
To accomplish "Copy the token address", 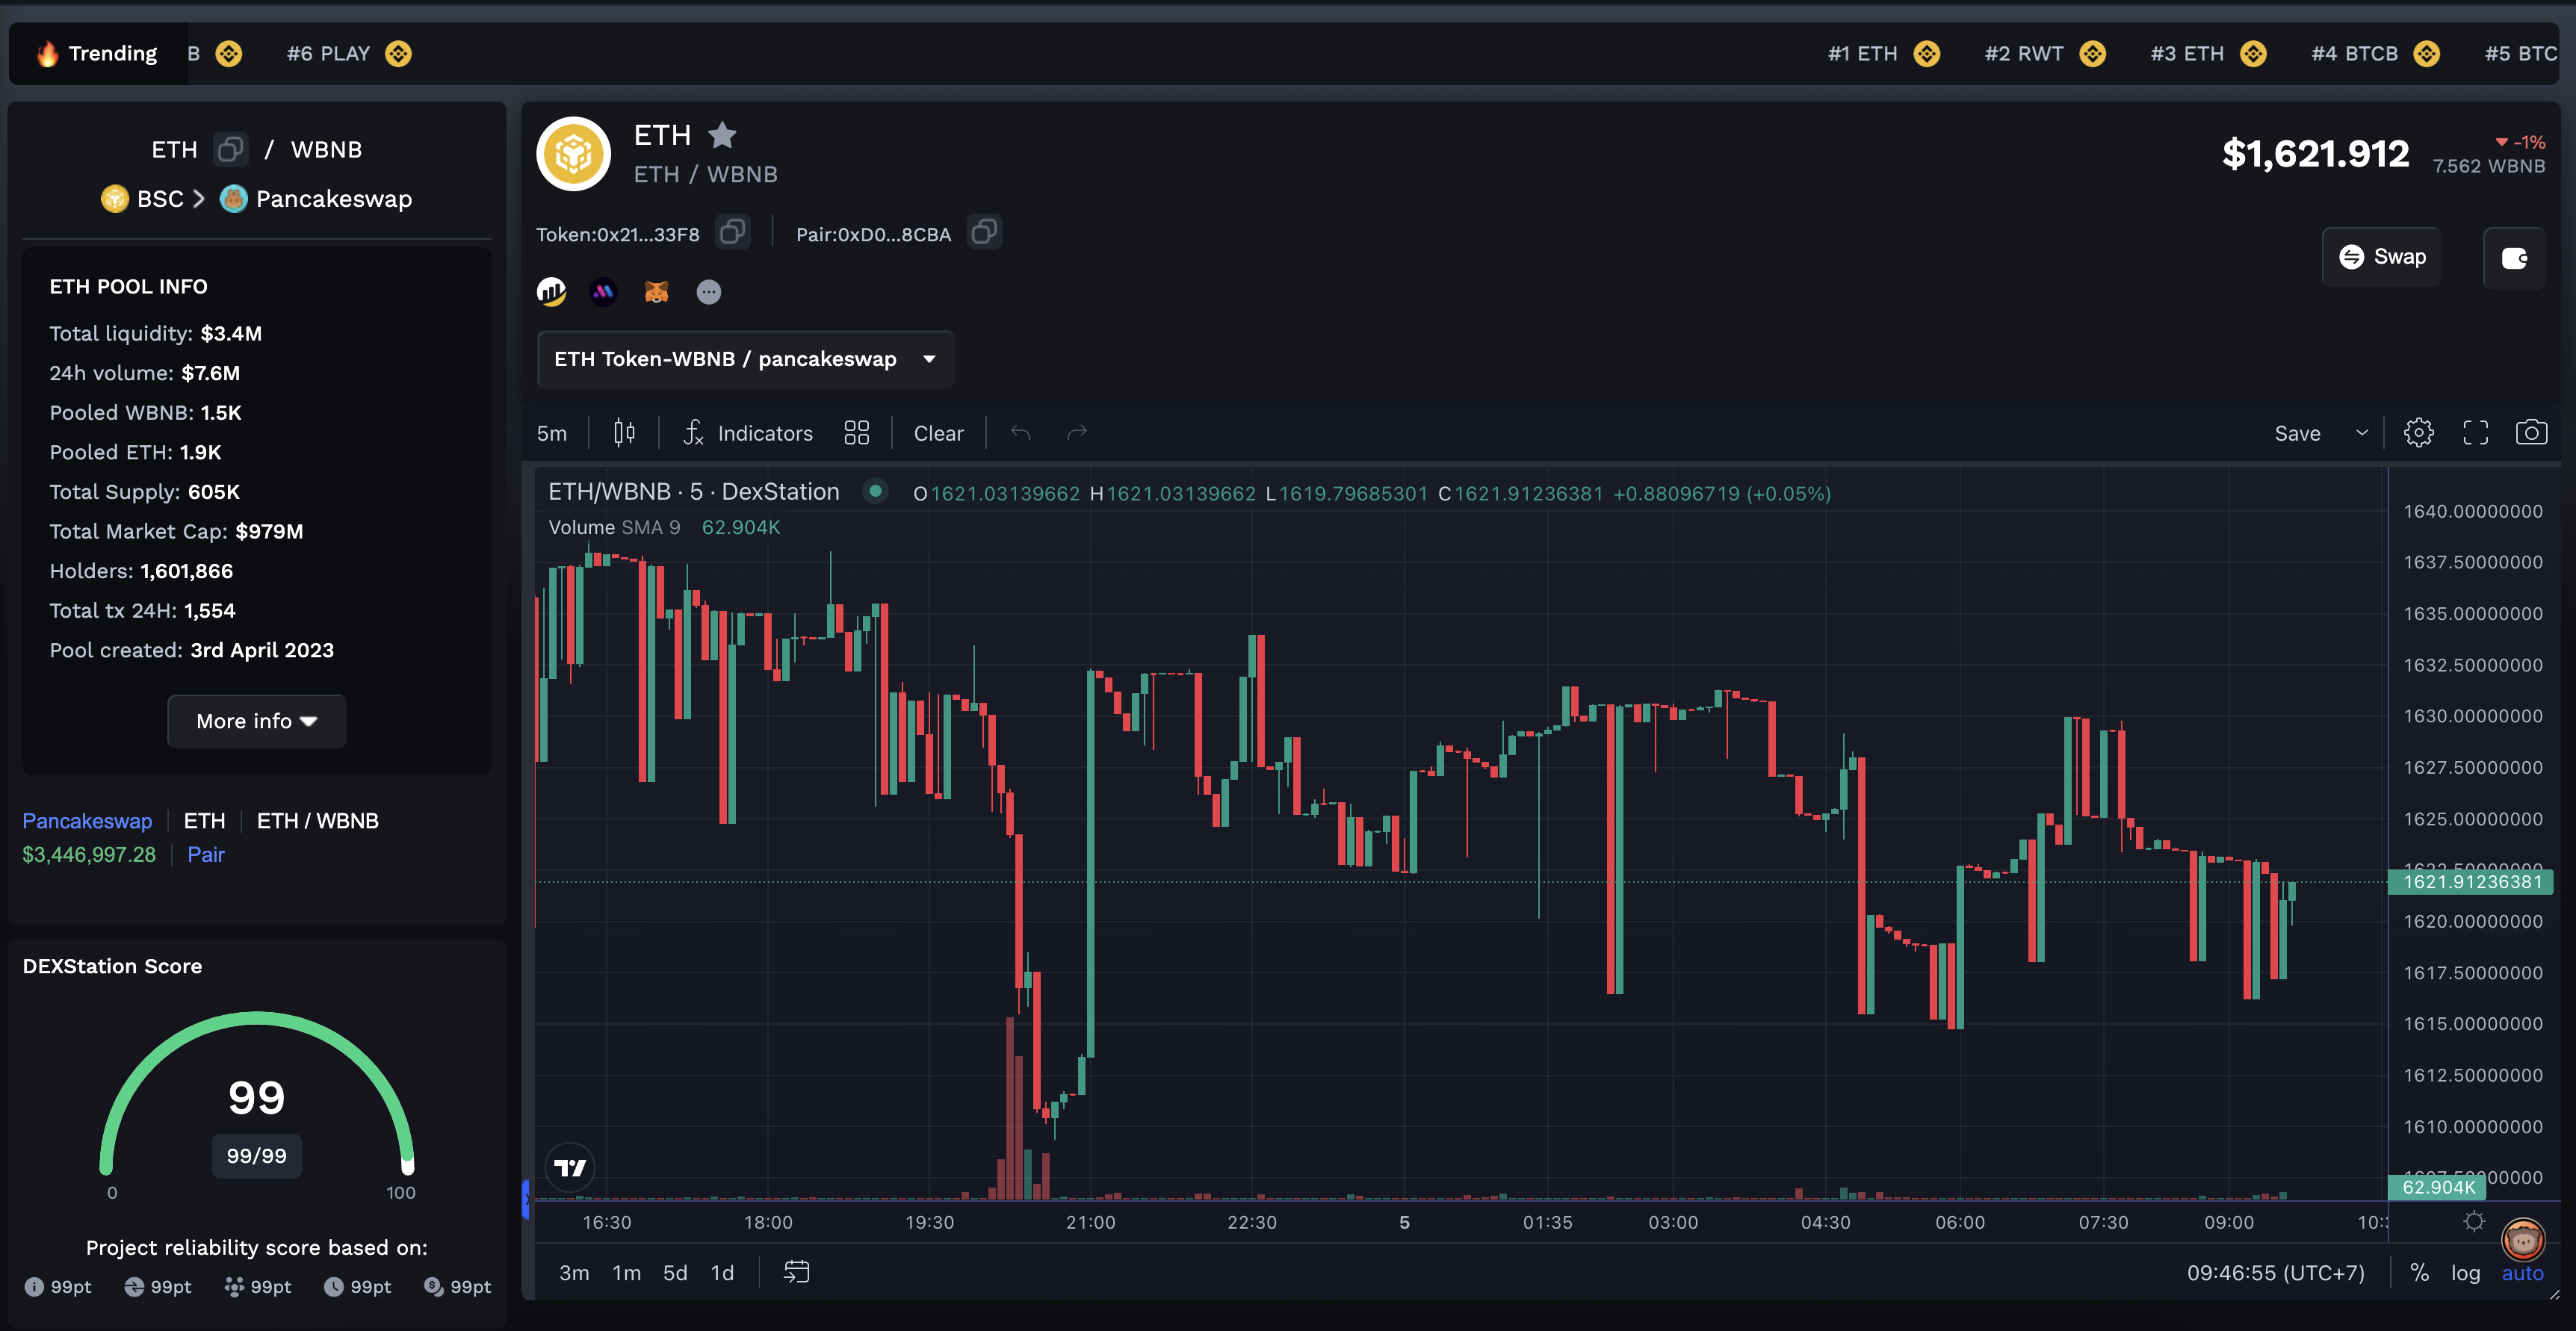I will click(x=732, y=233).
